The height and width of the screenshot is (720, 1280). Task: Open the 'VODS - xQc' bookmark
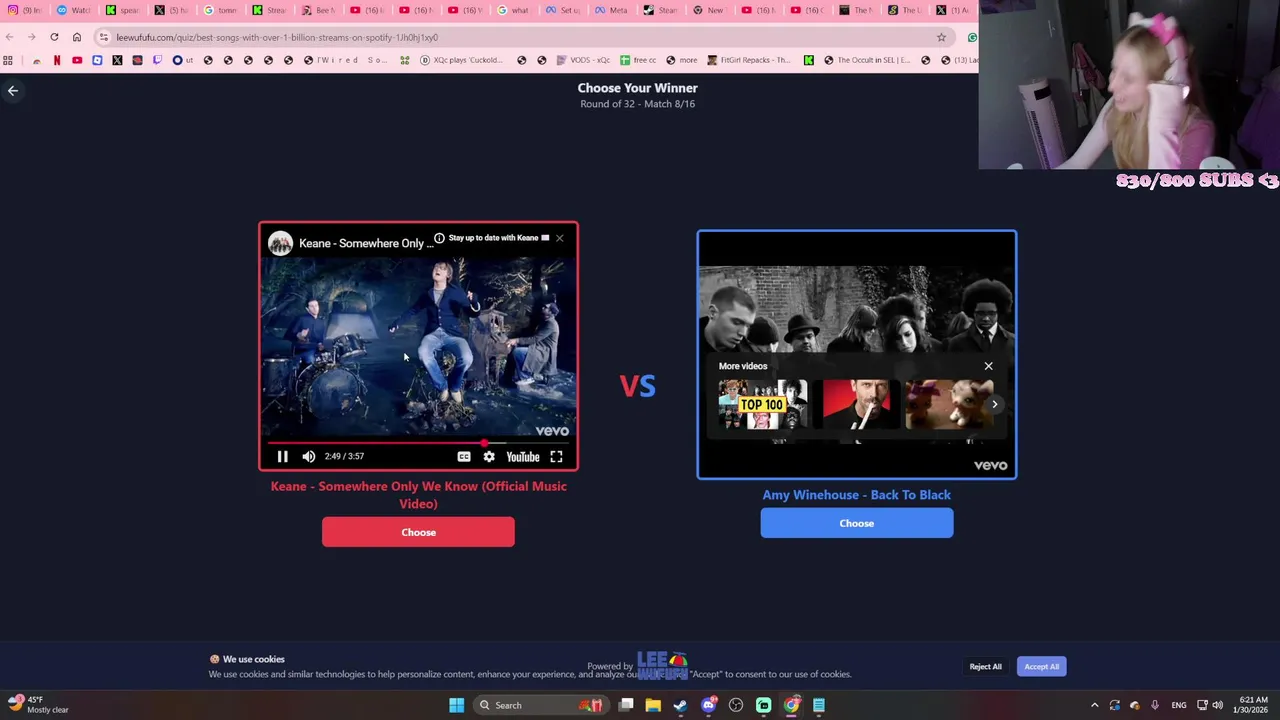coord(583,60)
